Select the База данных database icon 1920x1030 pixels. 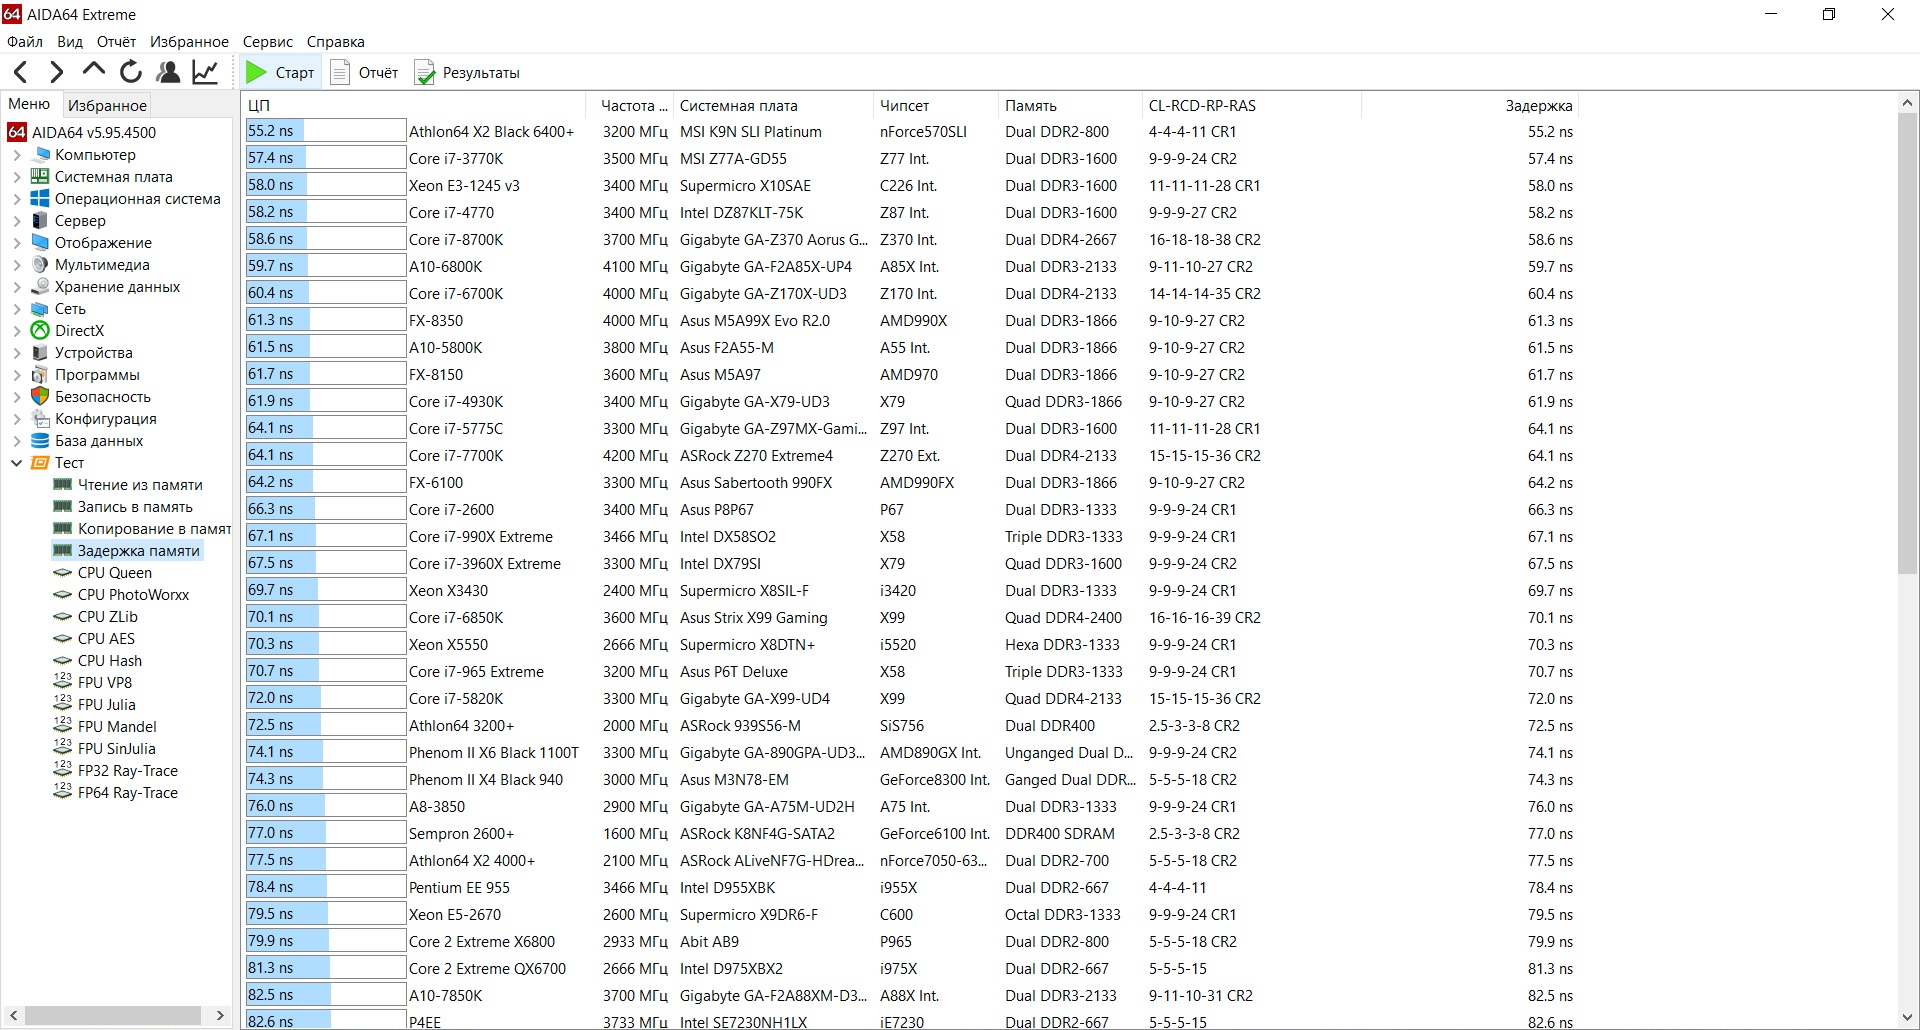click(x=40, y=441)
